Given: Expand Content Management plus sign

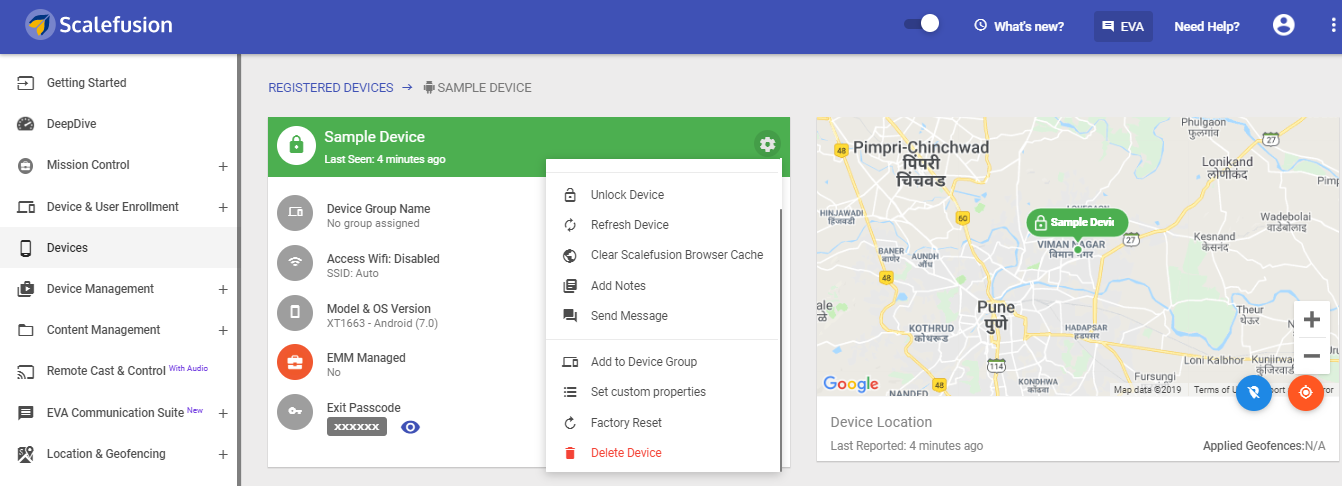Looking at the screenshot, I should [x=223, y=330].
